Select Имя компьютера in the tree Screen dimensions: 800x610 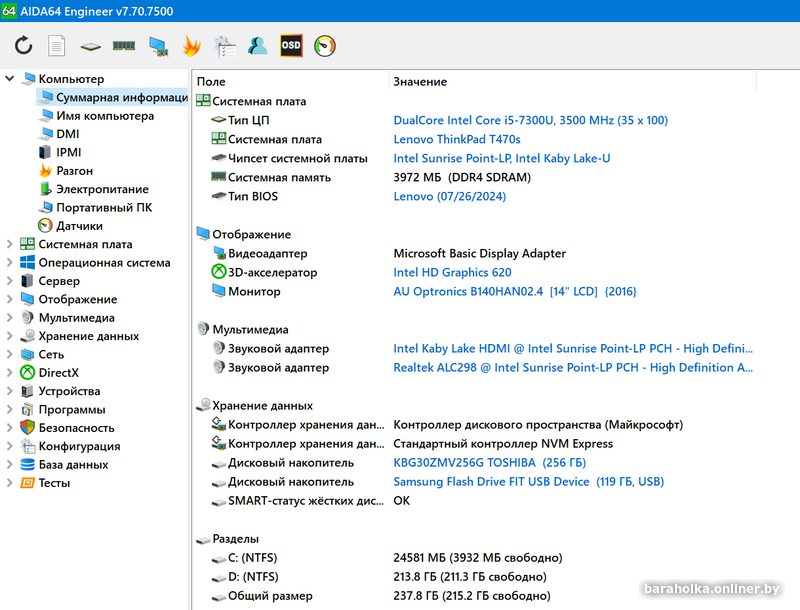click(x=105, y=116)
